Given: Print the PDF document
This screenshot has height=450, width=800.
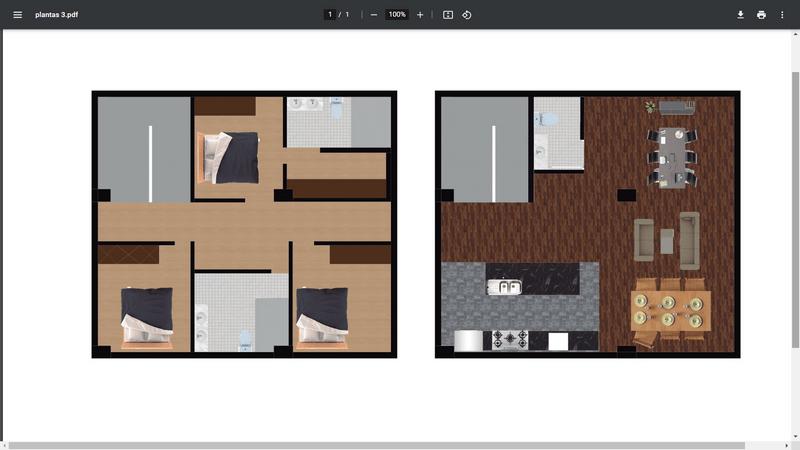Looking at the screenshot, I should [761, 15].
